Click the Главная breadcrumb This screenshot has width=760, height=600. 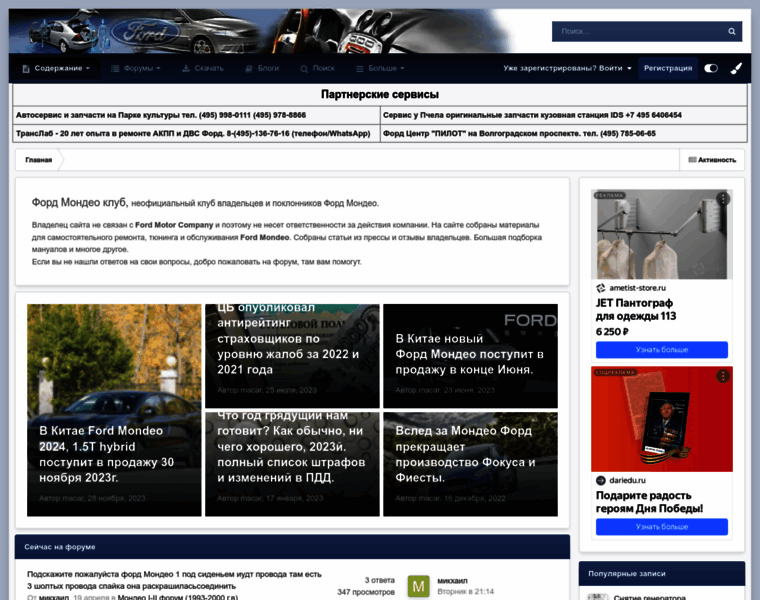coord(39,160)
